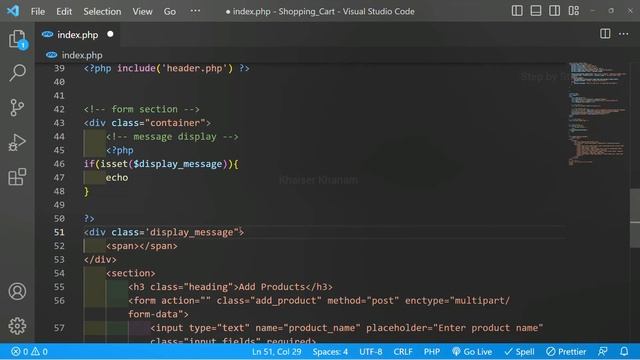Open the notifications bell
Image resolution: width=640 pixels, height=360 pixels.
pos(624,351)
